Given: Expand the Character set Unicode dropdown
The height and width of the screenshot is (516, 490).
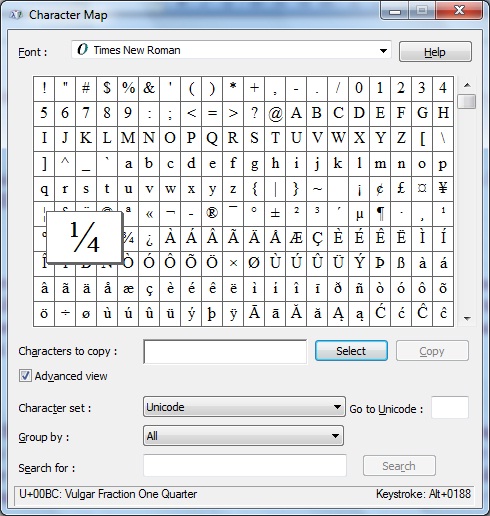Looking at the screenshot, I should (x=244, y=407).
